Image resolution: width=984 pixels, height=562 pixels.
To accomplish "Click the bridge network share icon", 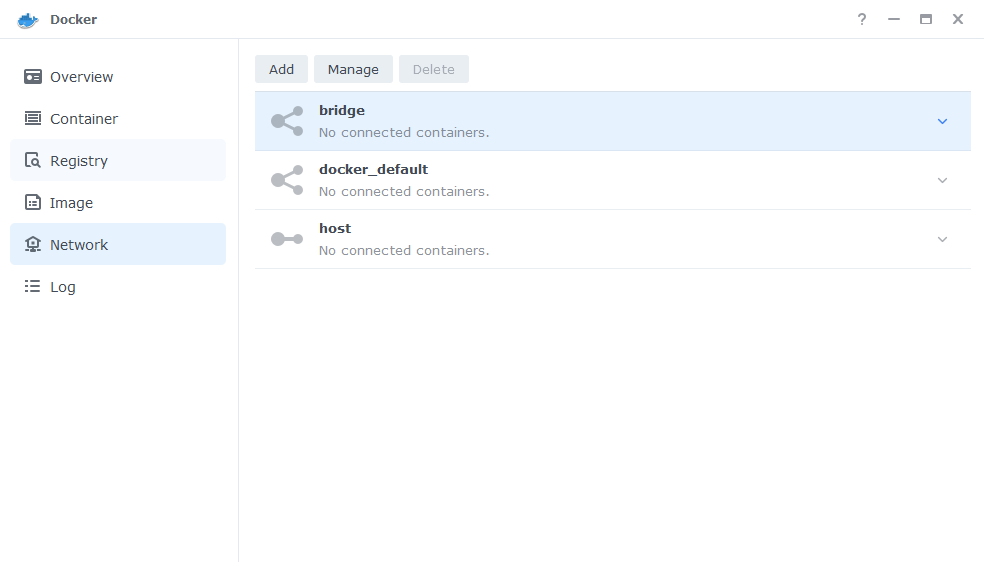I will click(287, 121).
